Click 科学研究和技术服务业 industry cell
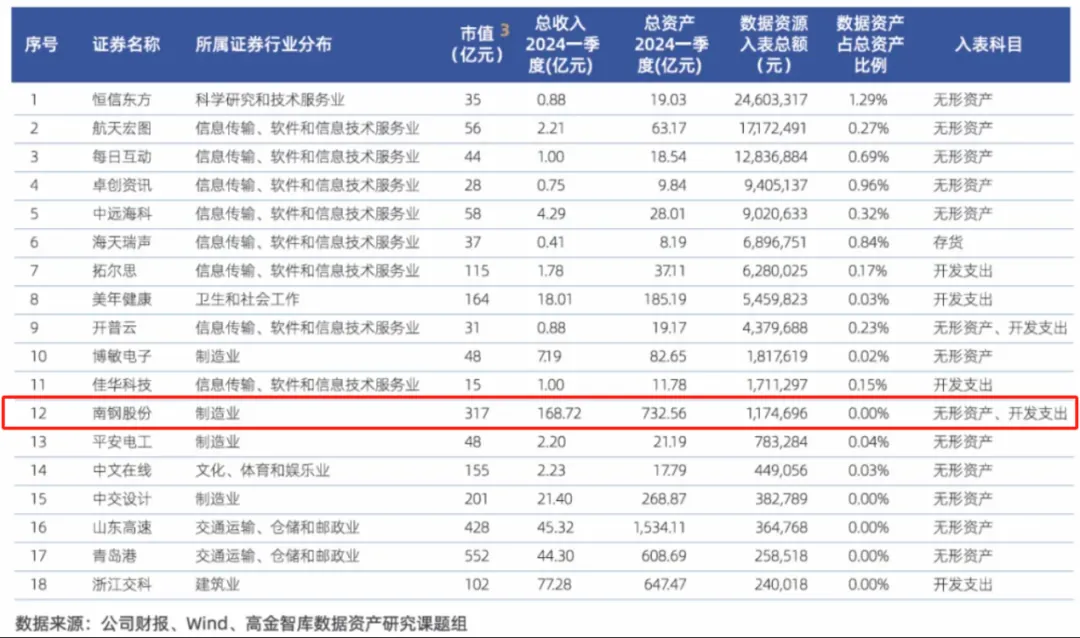The height and width of the screenshot is (638, 1080). click(270, 100)
